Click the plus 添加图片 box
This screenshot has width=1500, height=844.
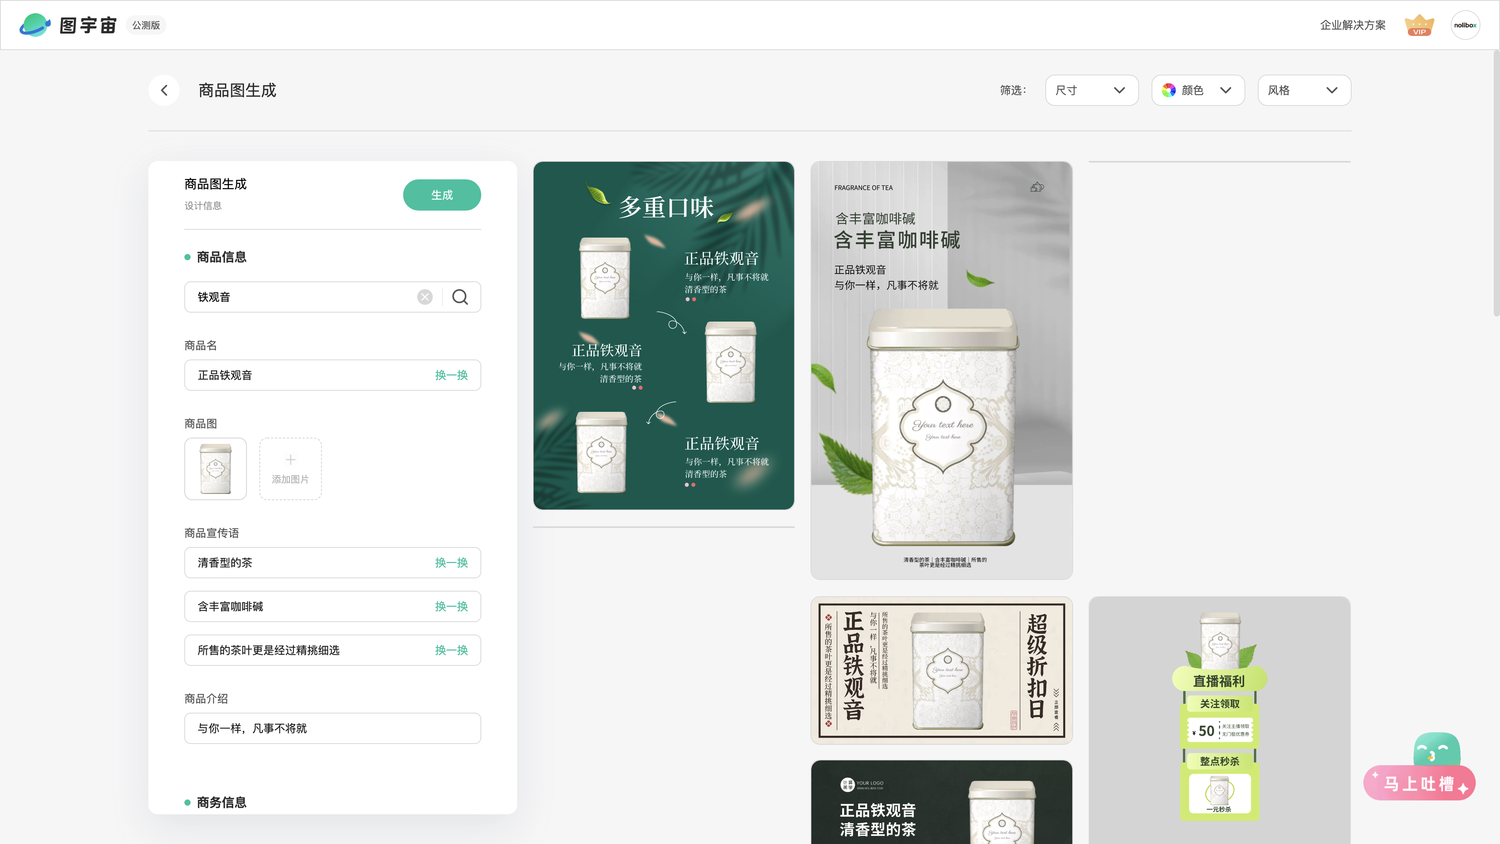coord(290,468)
